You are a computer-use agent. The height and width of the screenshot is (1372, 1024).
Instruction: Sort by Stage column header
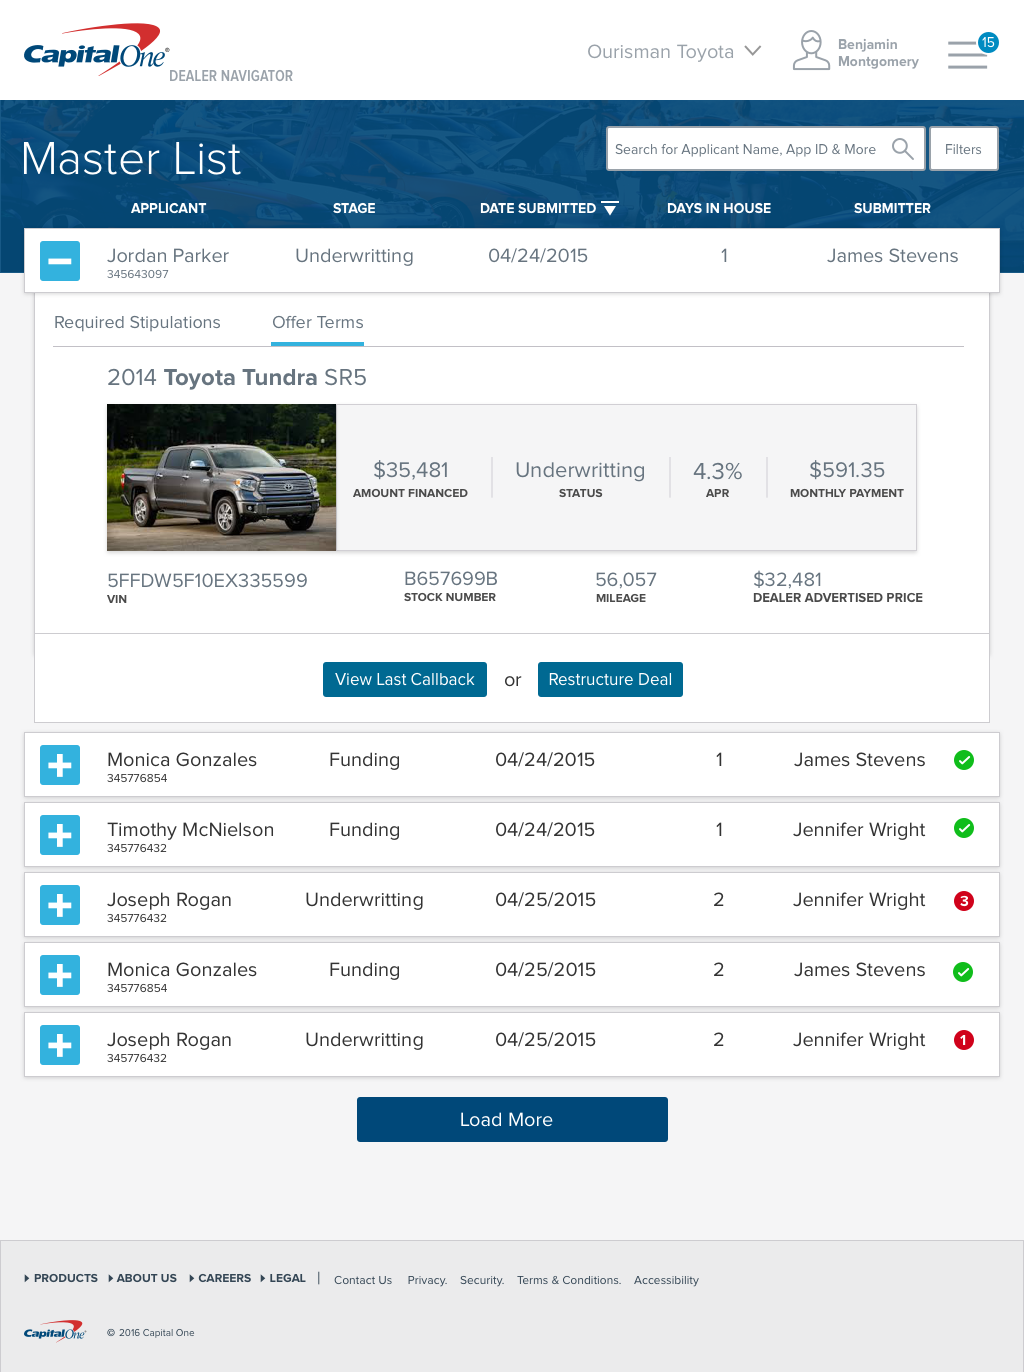[354, 208]
